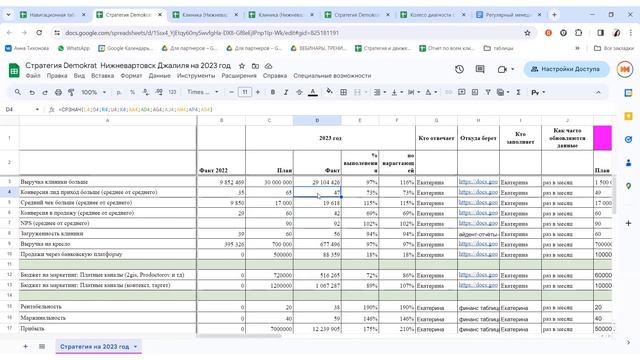
Task: Open vertical align dropdown
Action: 396,93
